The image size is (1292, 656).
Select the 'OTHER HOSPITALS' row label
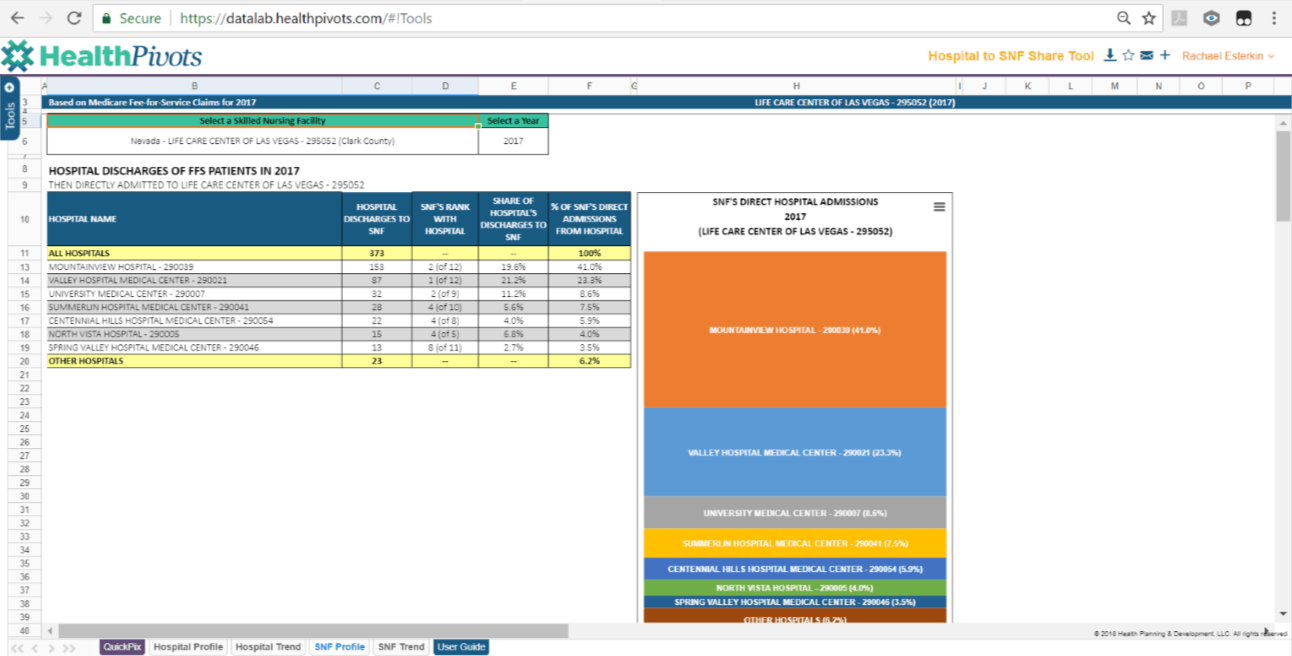click(x=194, y=361)
